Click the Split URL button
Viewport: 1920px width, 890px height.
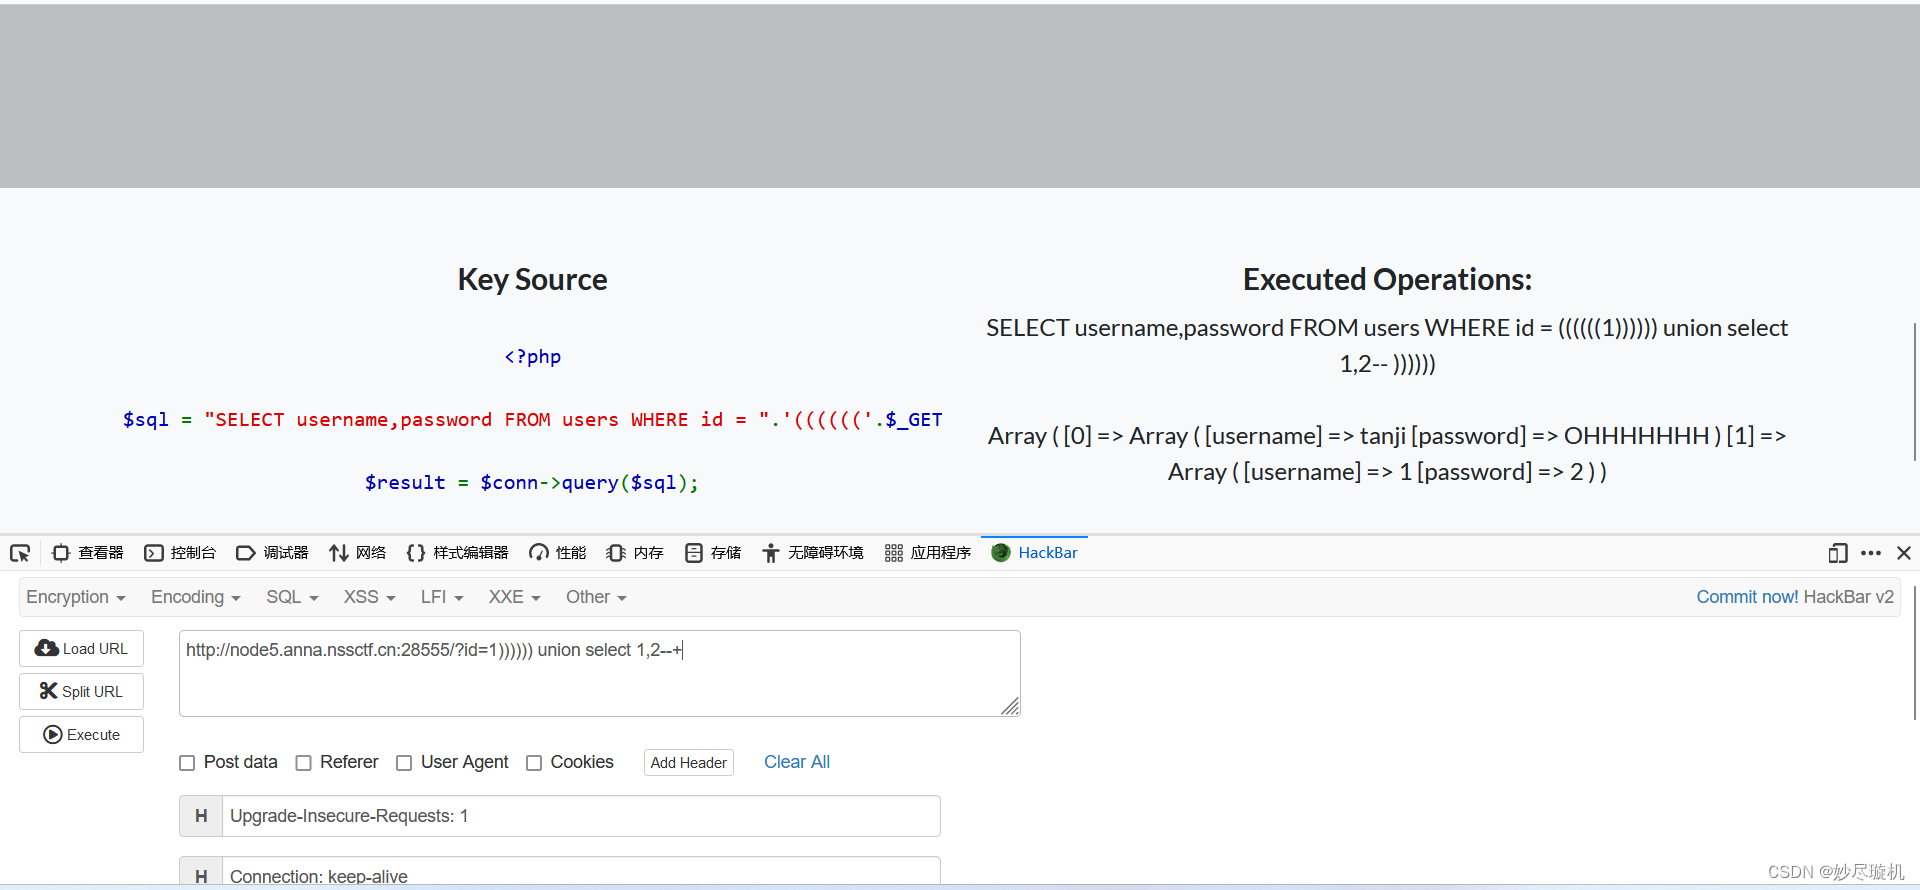(x=81, y=692)
